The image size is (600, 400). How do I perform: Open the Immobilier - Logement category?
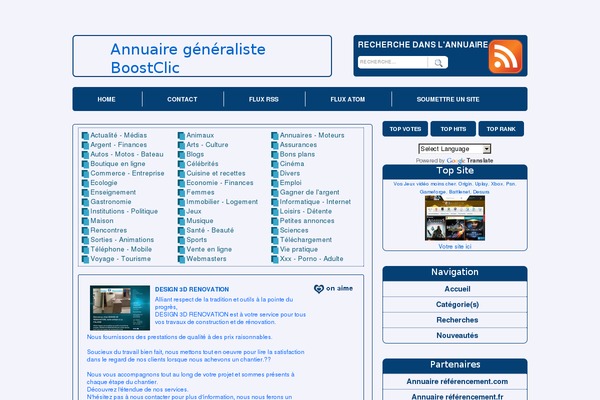(x=222, y=202)
